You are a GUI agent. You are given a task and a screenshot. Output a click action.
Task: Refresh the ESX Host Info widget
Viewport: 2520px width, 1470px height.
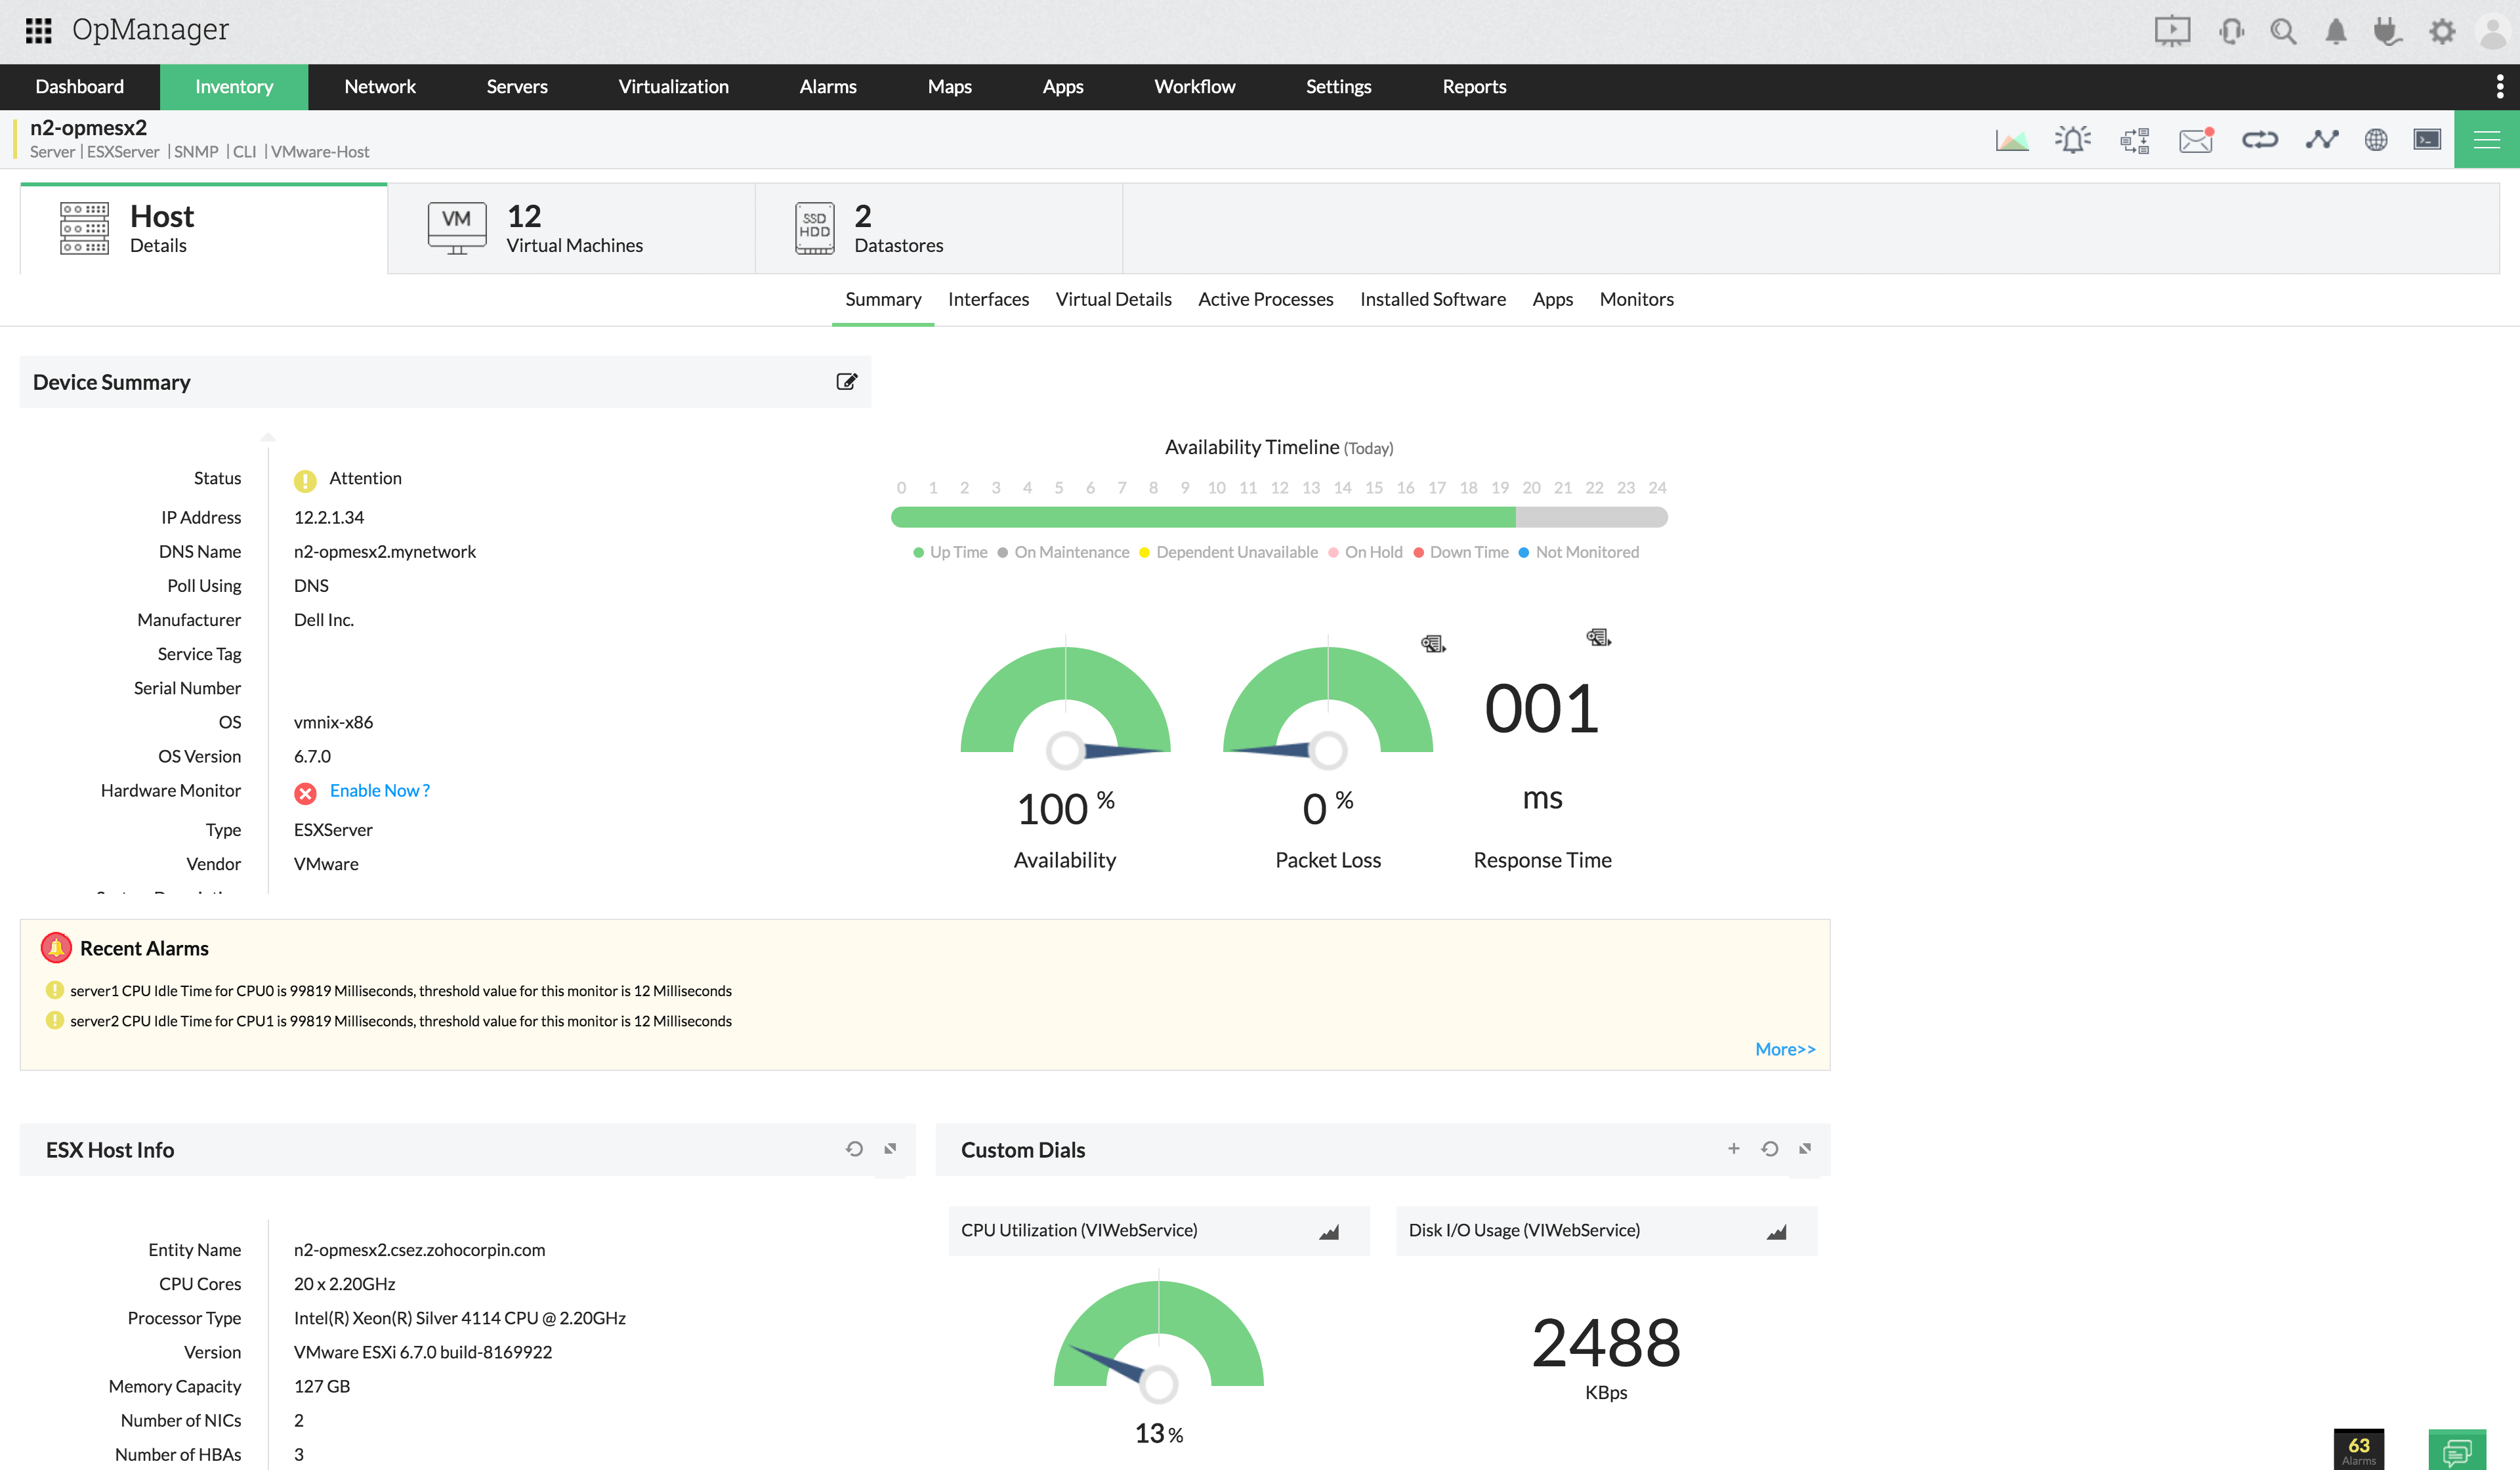pos(854,1149)
